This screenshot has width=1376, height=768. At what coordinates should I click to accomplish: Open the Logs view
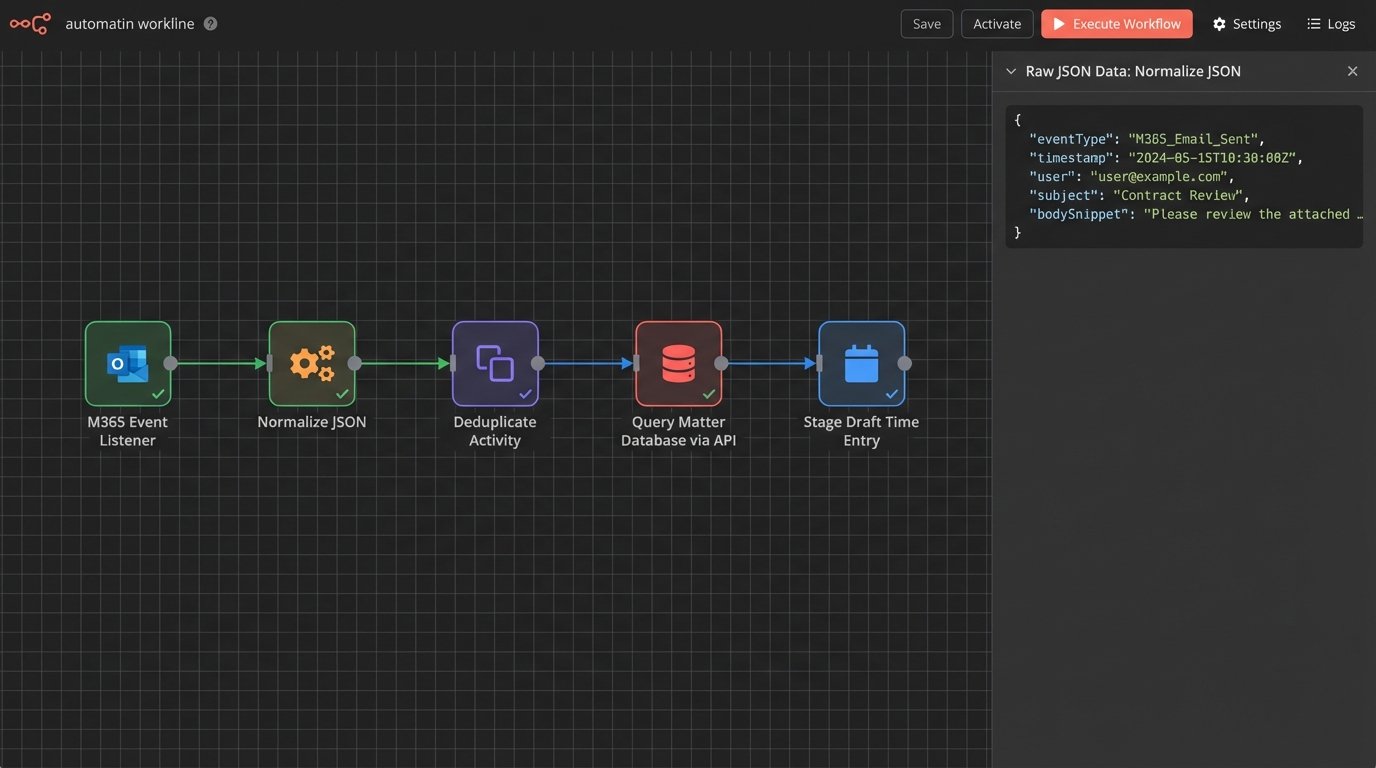(x=1331, y=24)
